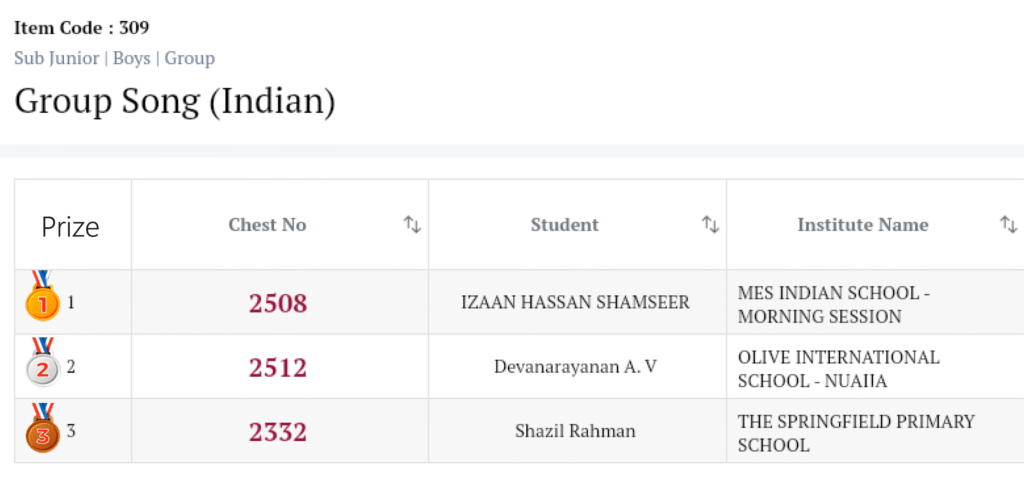
Task: Click Olive International School institute cell
Action: (x=838, y=369)
